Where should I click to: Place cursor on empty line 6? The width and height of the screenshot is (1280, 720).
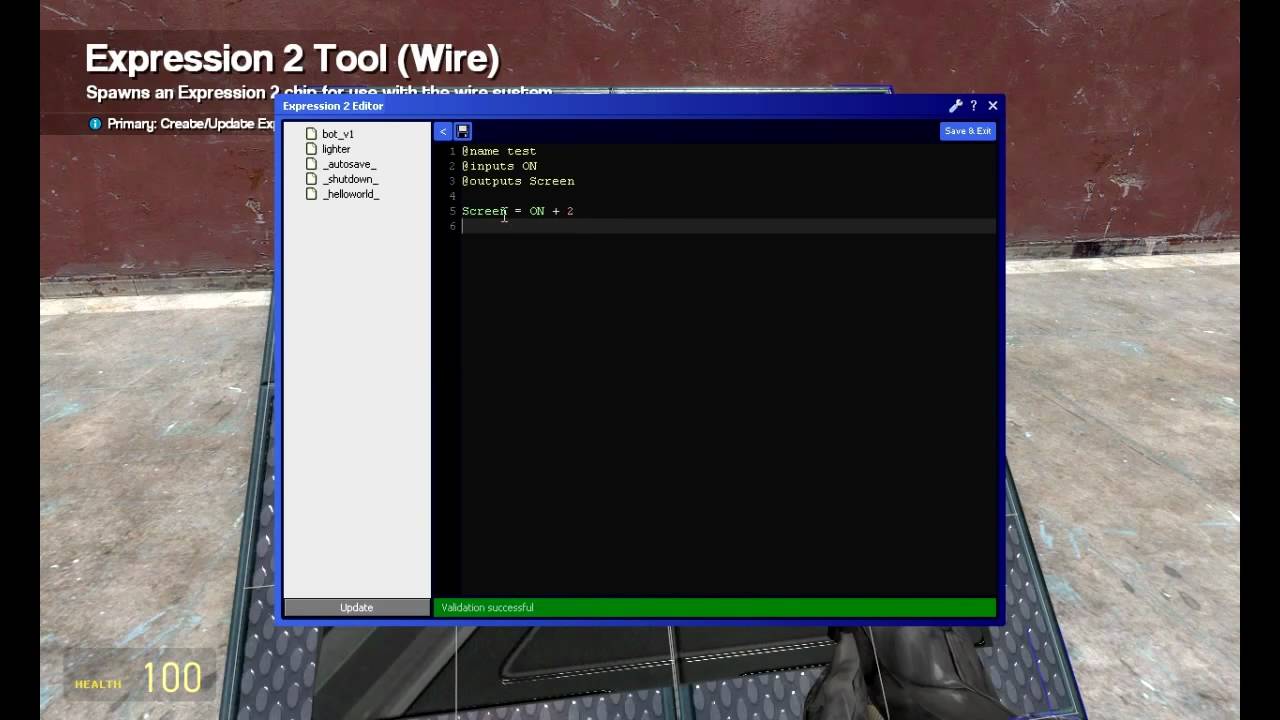(x=728, y=226)
